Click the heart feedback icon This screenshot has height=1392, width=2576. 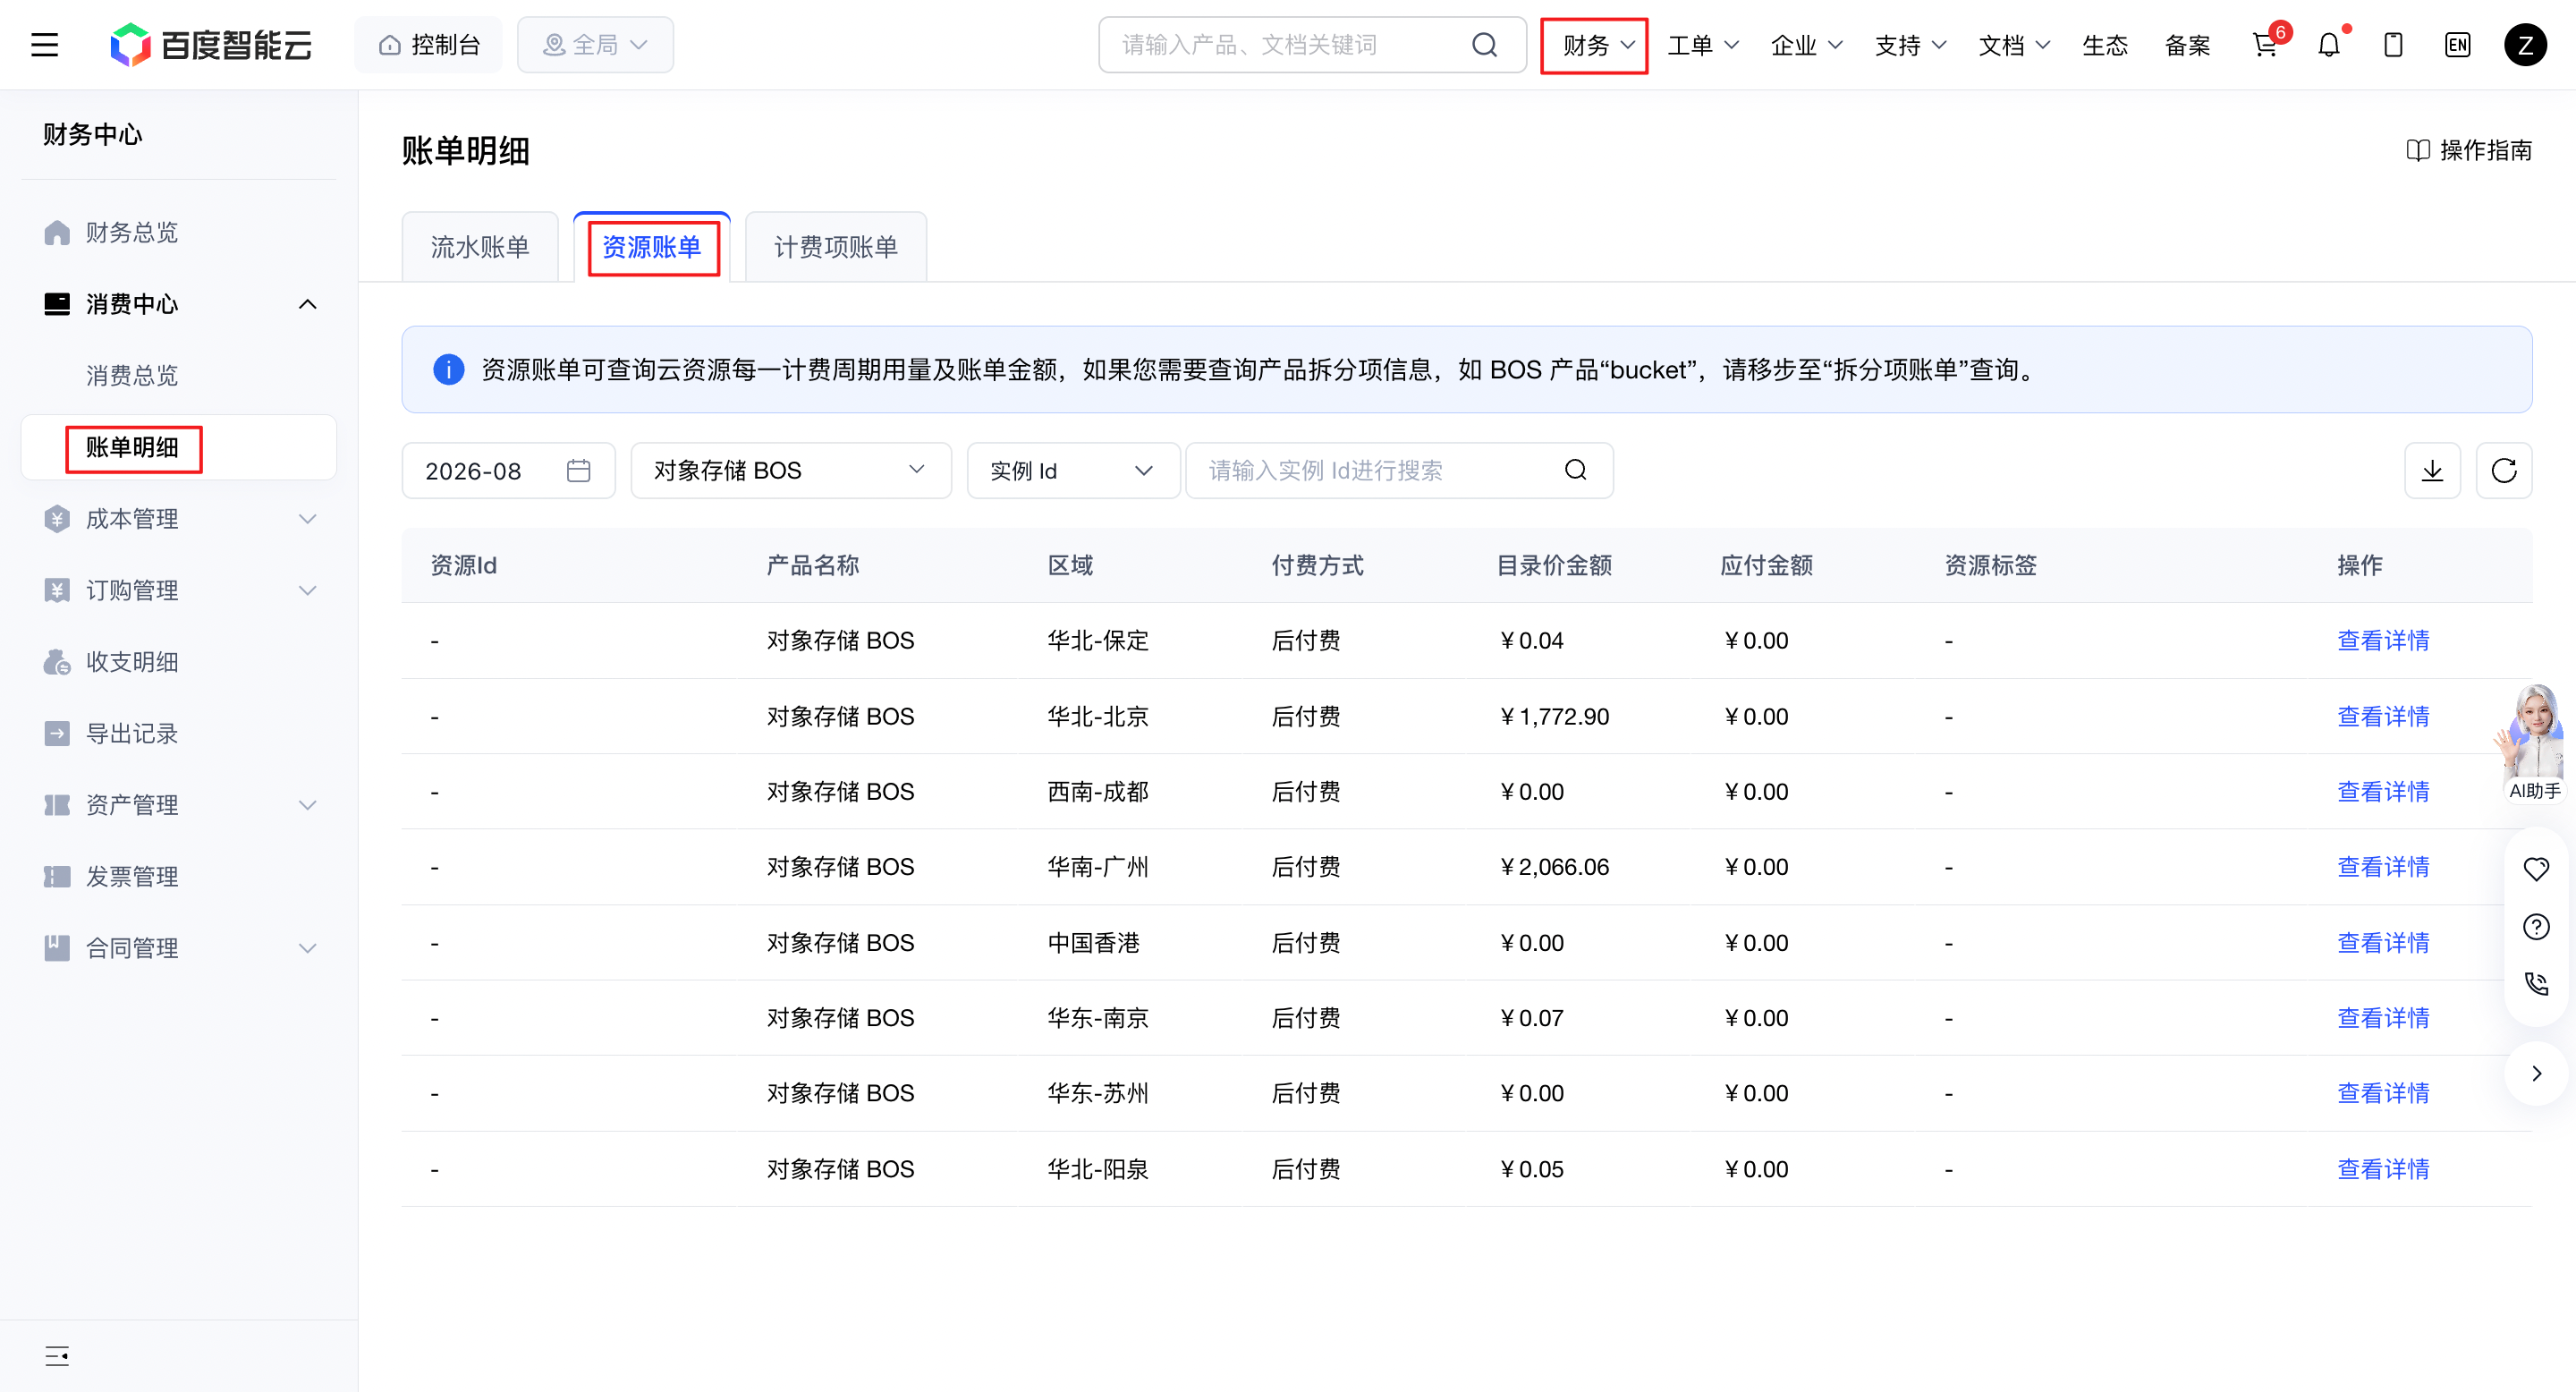2536,869
